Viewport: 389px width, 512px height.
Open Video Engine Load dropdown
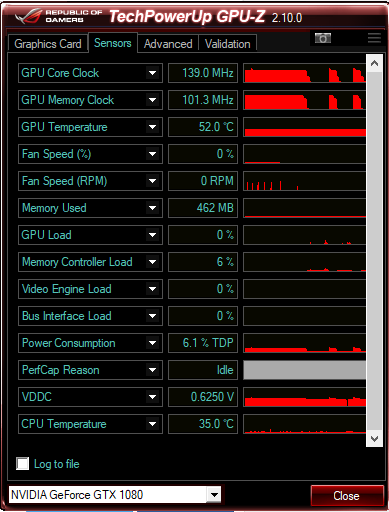153,289
